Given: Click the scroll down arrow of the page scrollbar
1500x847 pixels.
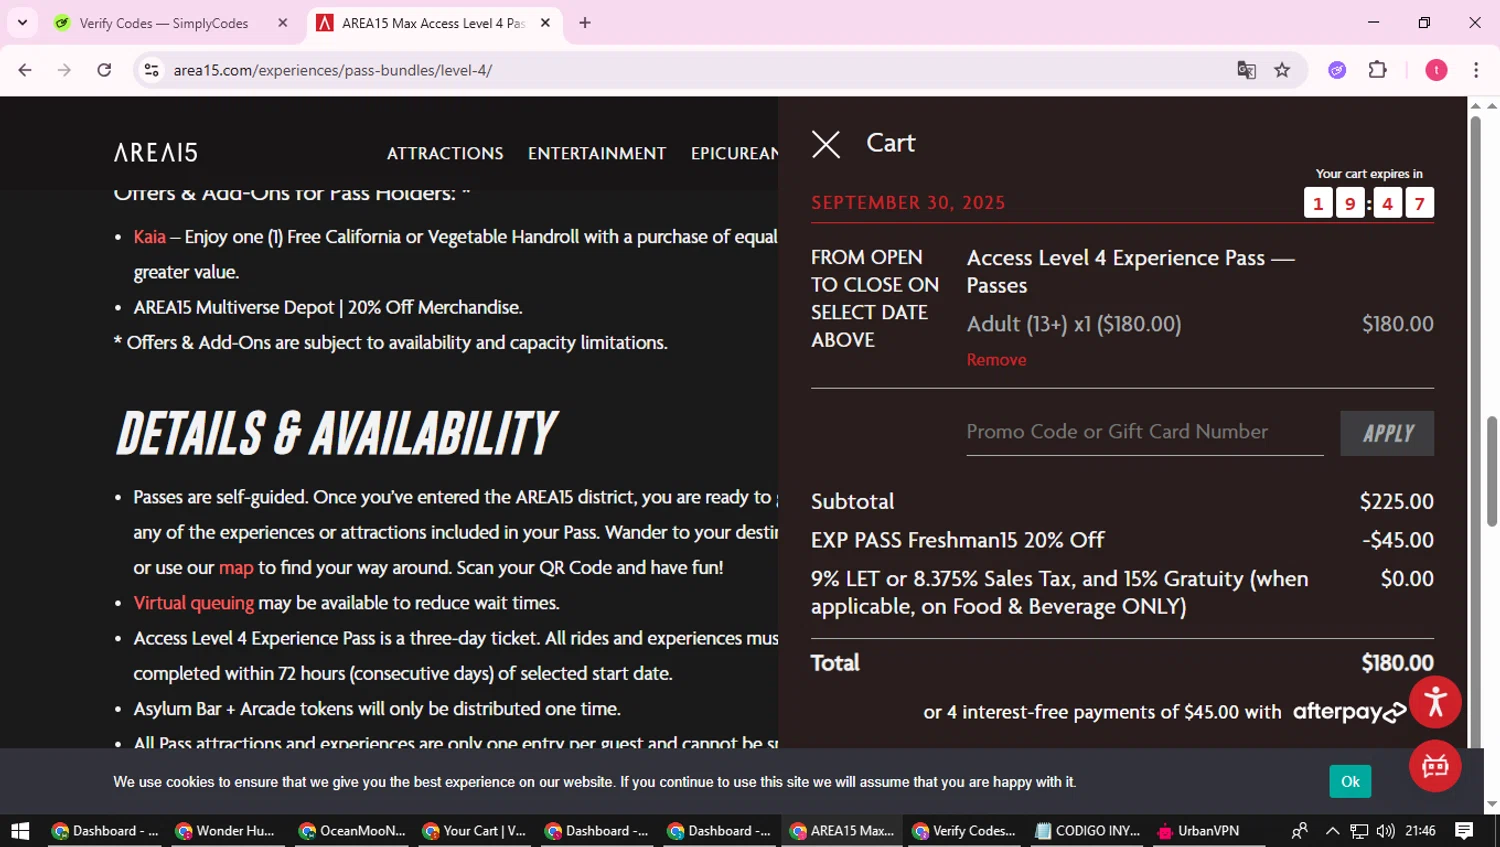Looking at the screenshot, I should point(1491,804).
